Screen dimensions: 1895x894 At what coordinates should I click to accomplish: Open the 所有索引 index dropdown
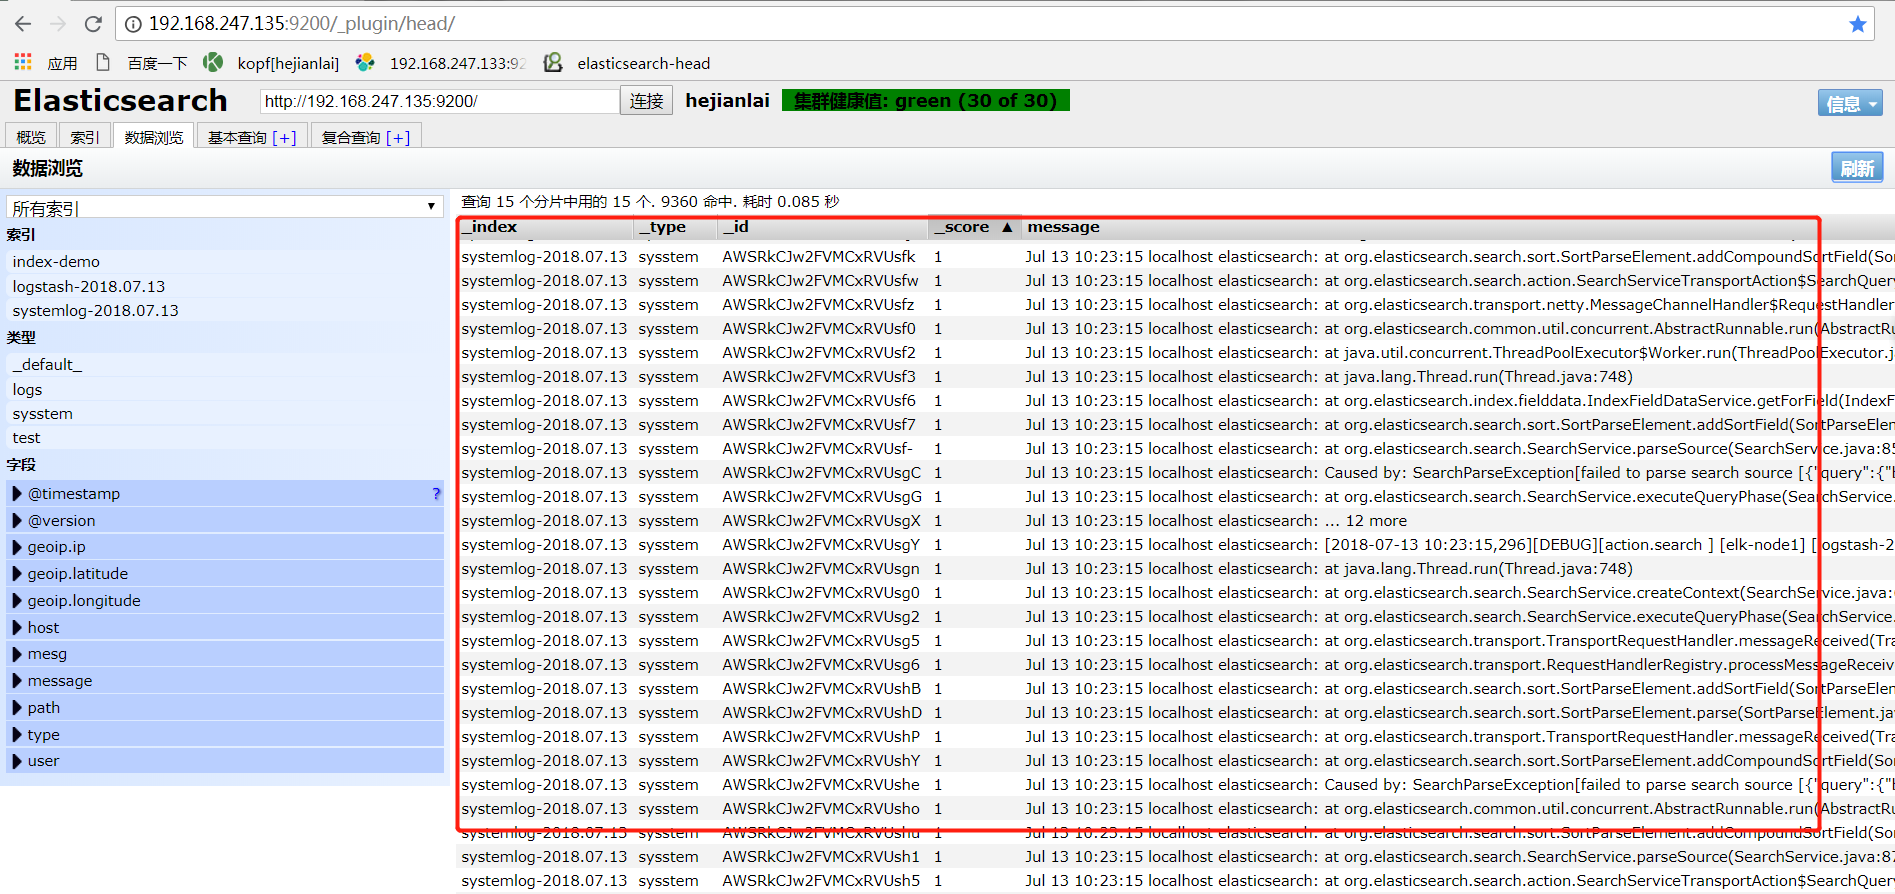[224, 207]
